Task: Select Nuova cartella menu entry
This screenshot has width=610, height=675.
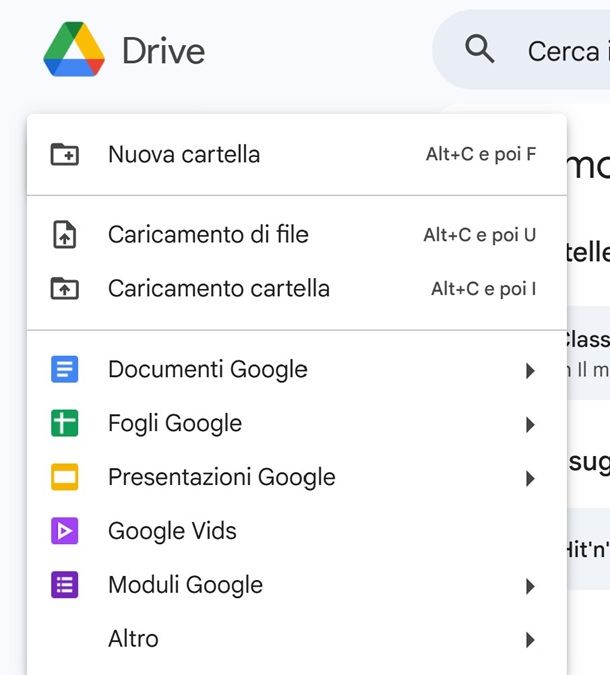Action: click(184, 155)
